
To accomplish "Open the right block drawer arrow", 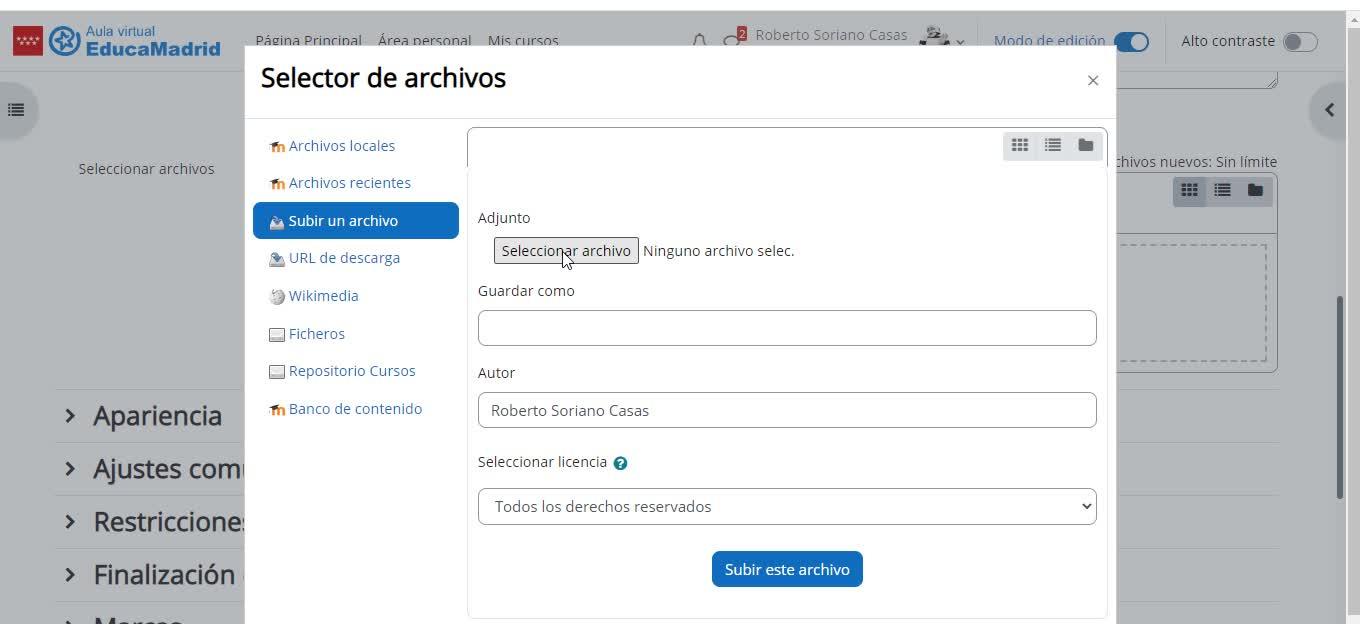I will (x=1329, y=110).
